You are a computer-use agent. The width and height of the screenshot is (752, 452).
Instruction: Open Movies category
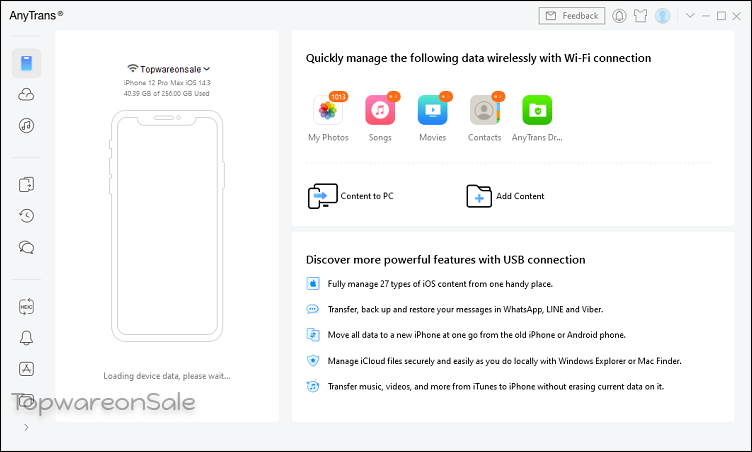point(433,118)
